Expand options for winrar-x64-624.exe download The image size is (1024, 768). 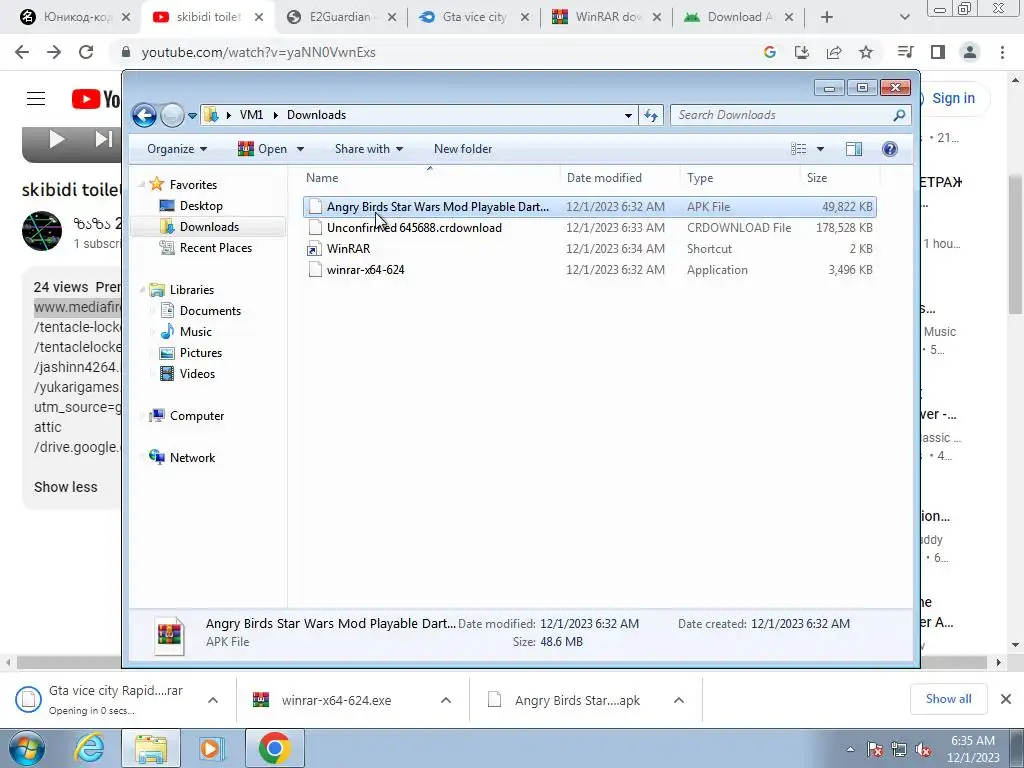pyautogui.click(x=446, y=700)
